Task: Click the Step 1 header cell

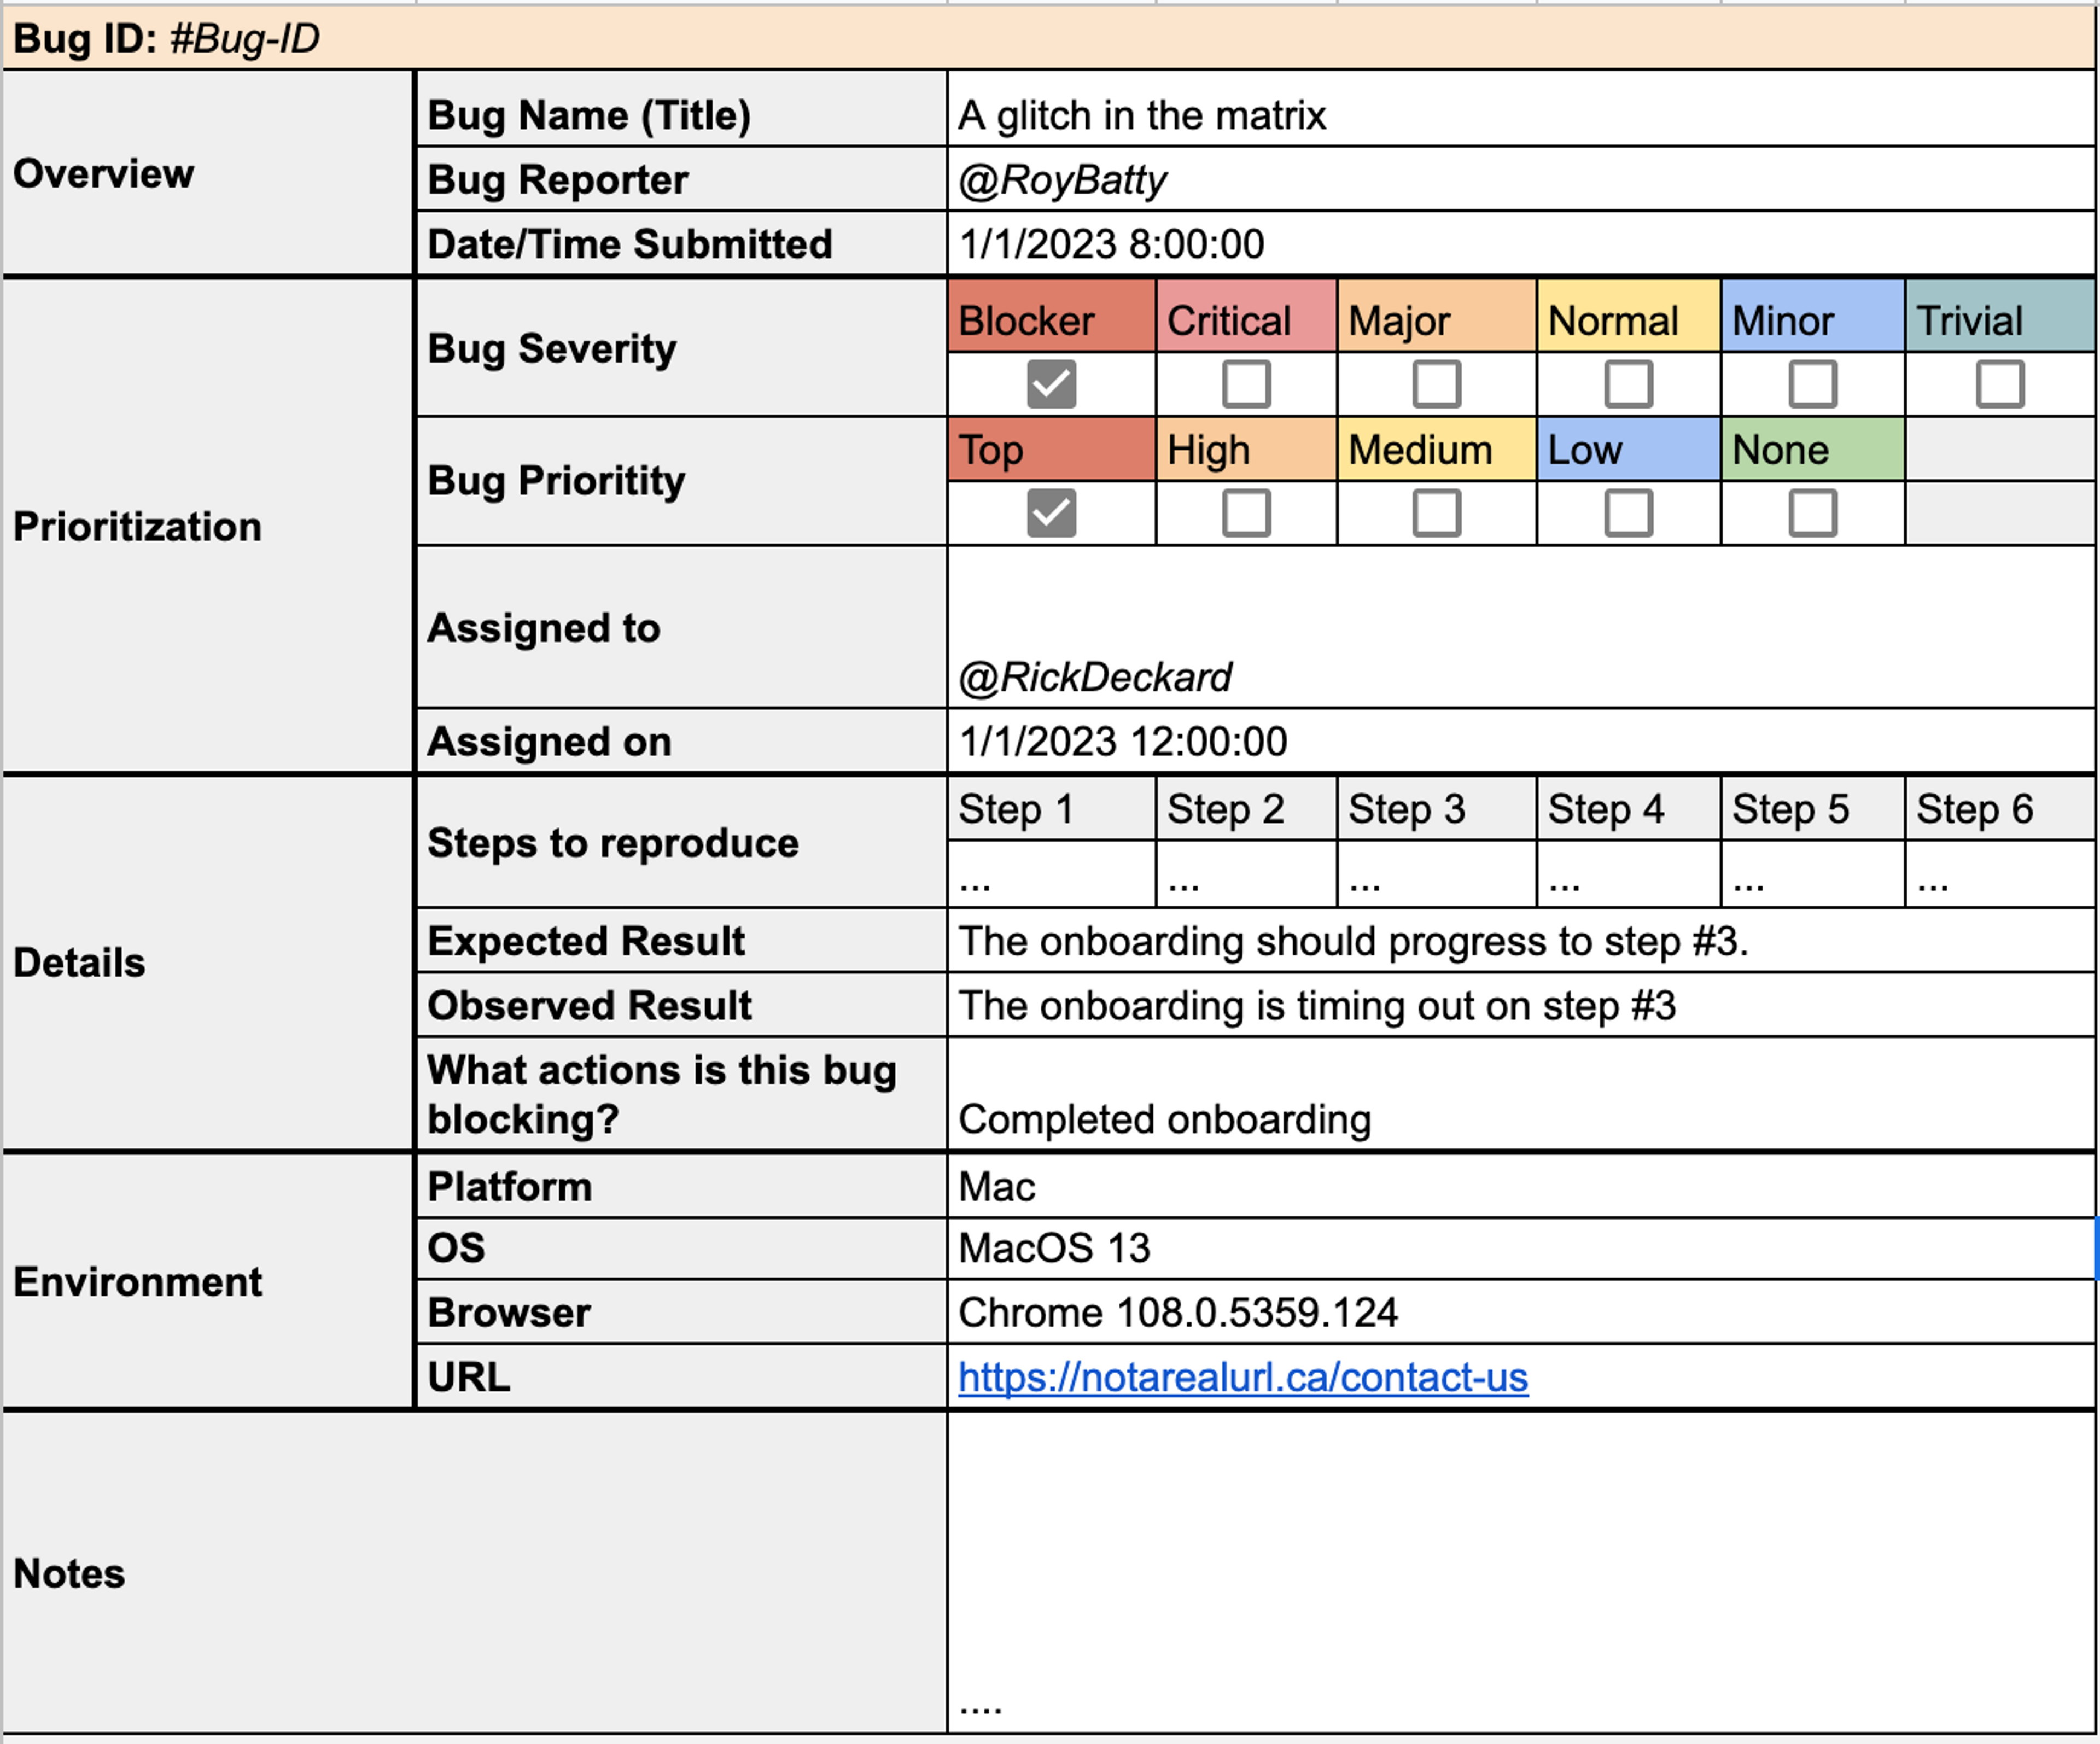Action: point(1051,809)
